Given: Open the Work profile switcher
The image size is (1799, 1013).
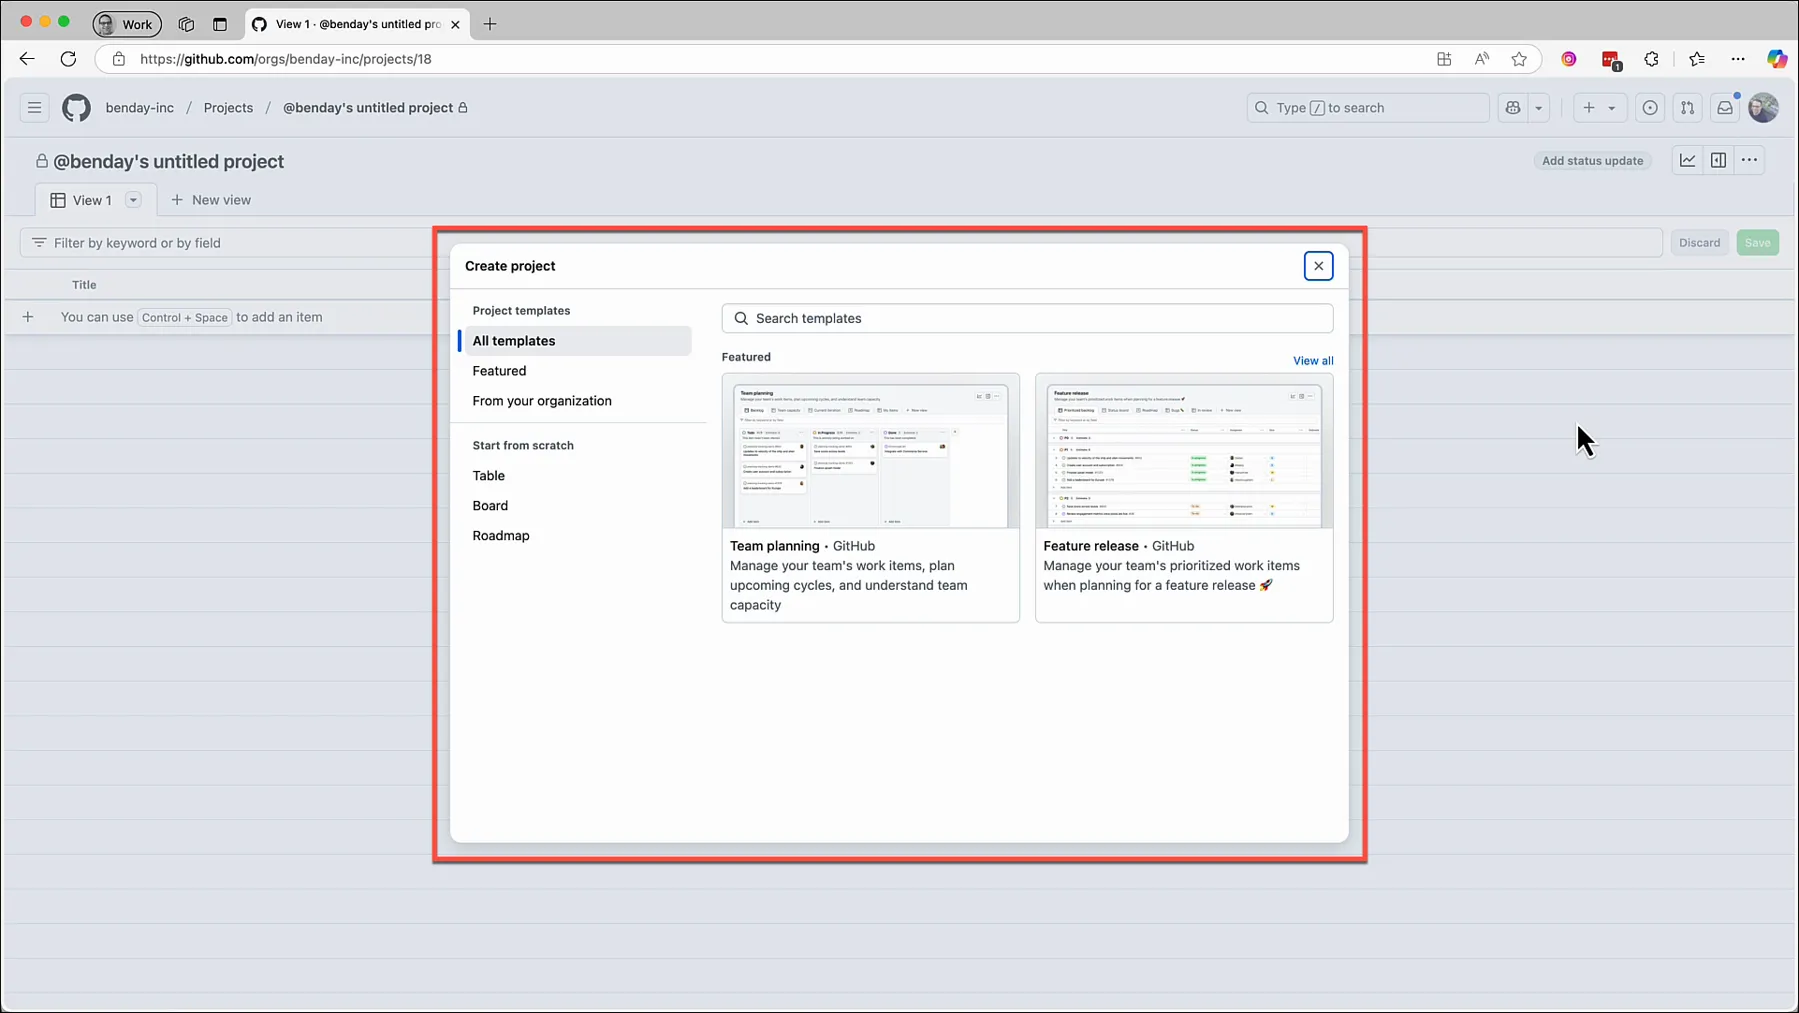Looking at the screenshot, I should click(x=126, y=24).
